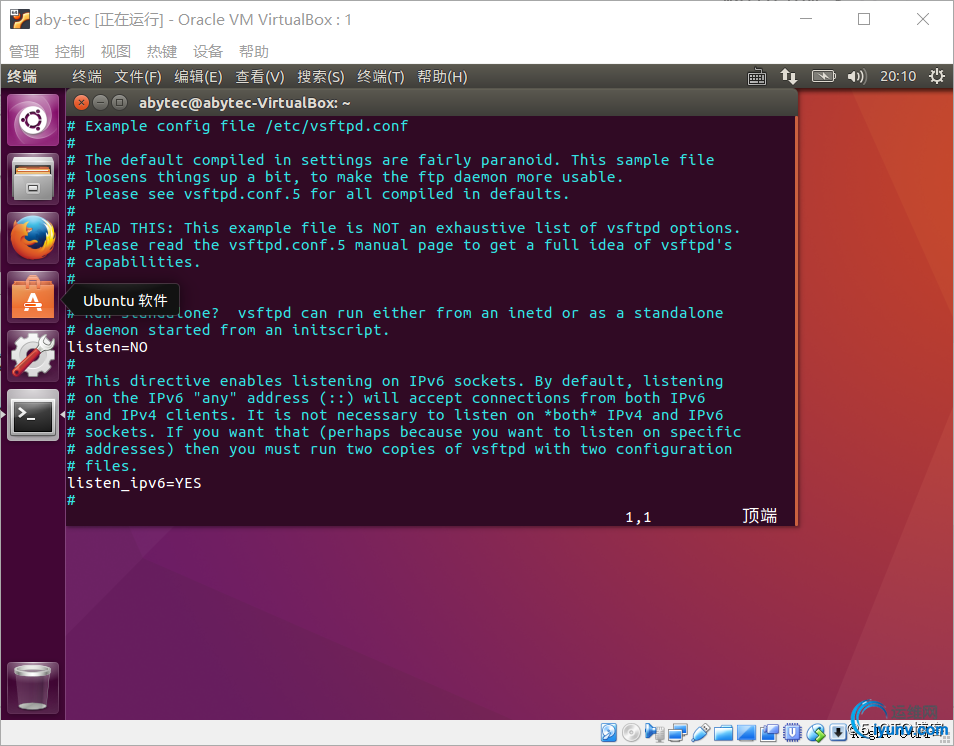The width and height of the screenshot is (954, 746).
Task: Click VirtualBox USB devices status icon
Action: [700, 733]
